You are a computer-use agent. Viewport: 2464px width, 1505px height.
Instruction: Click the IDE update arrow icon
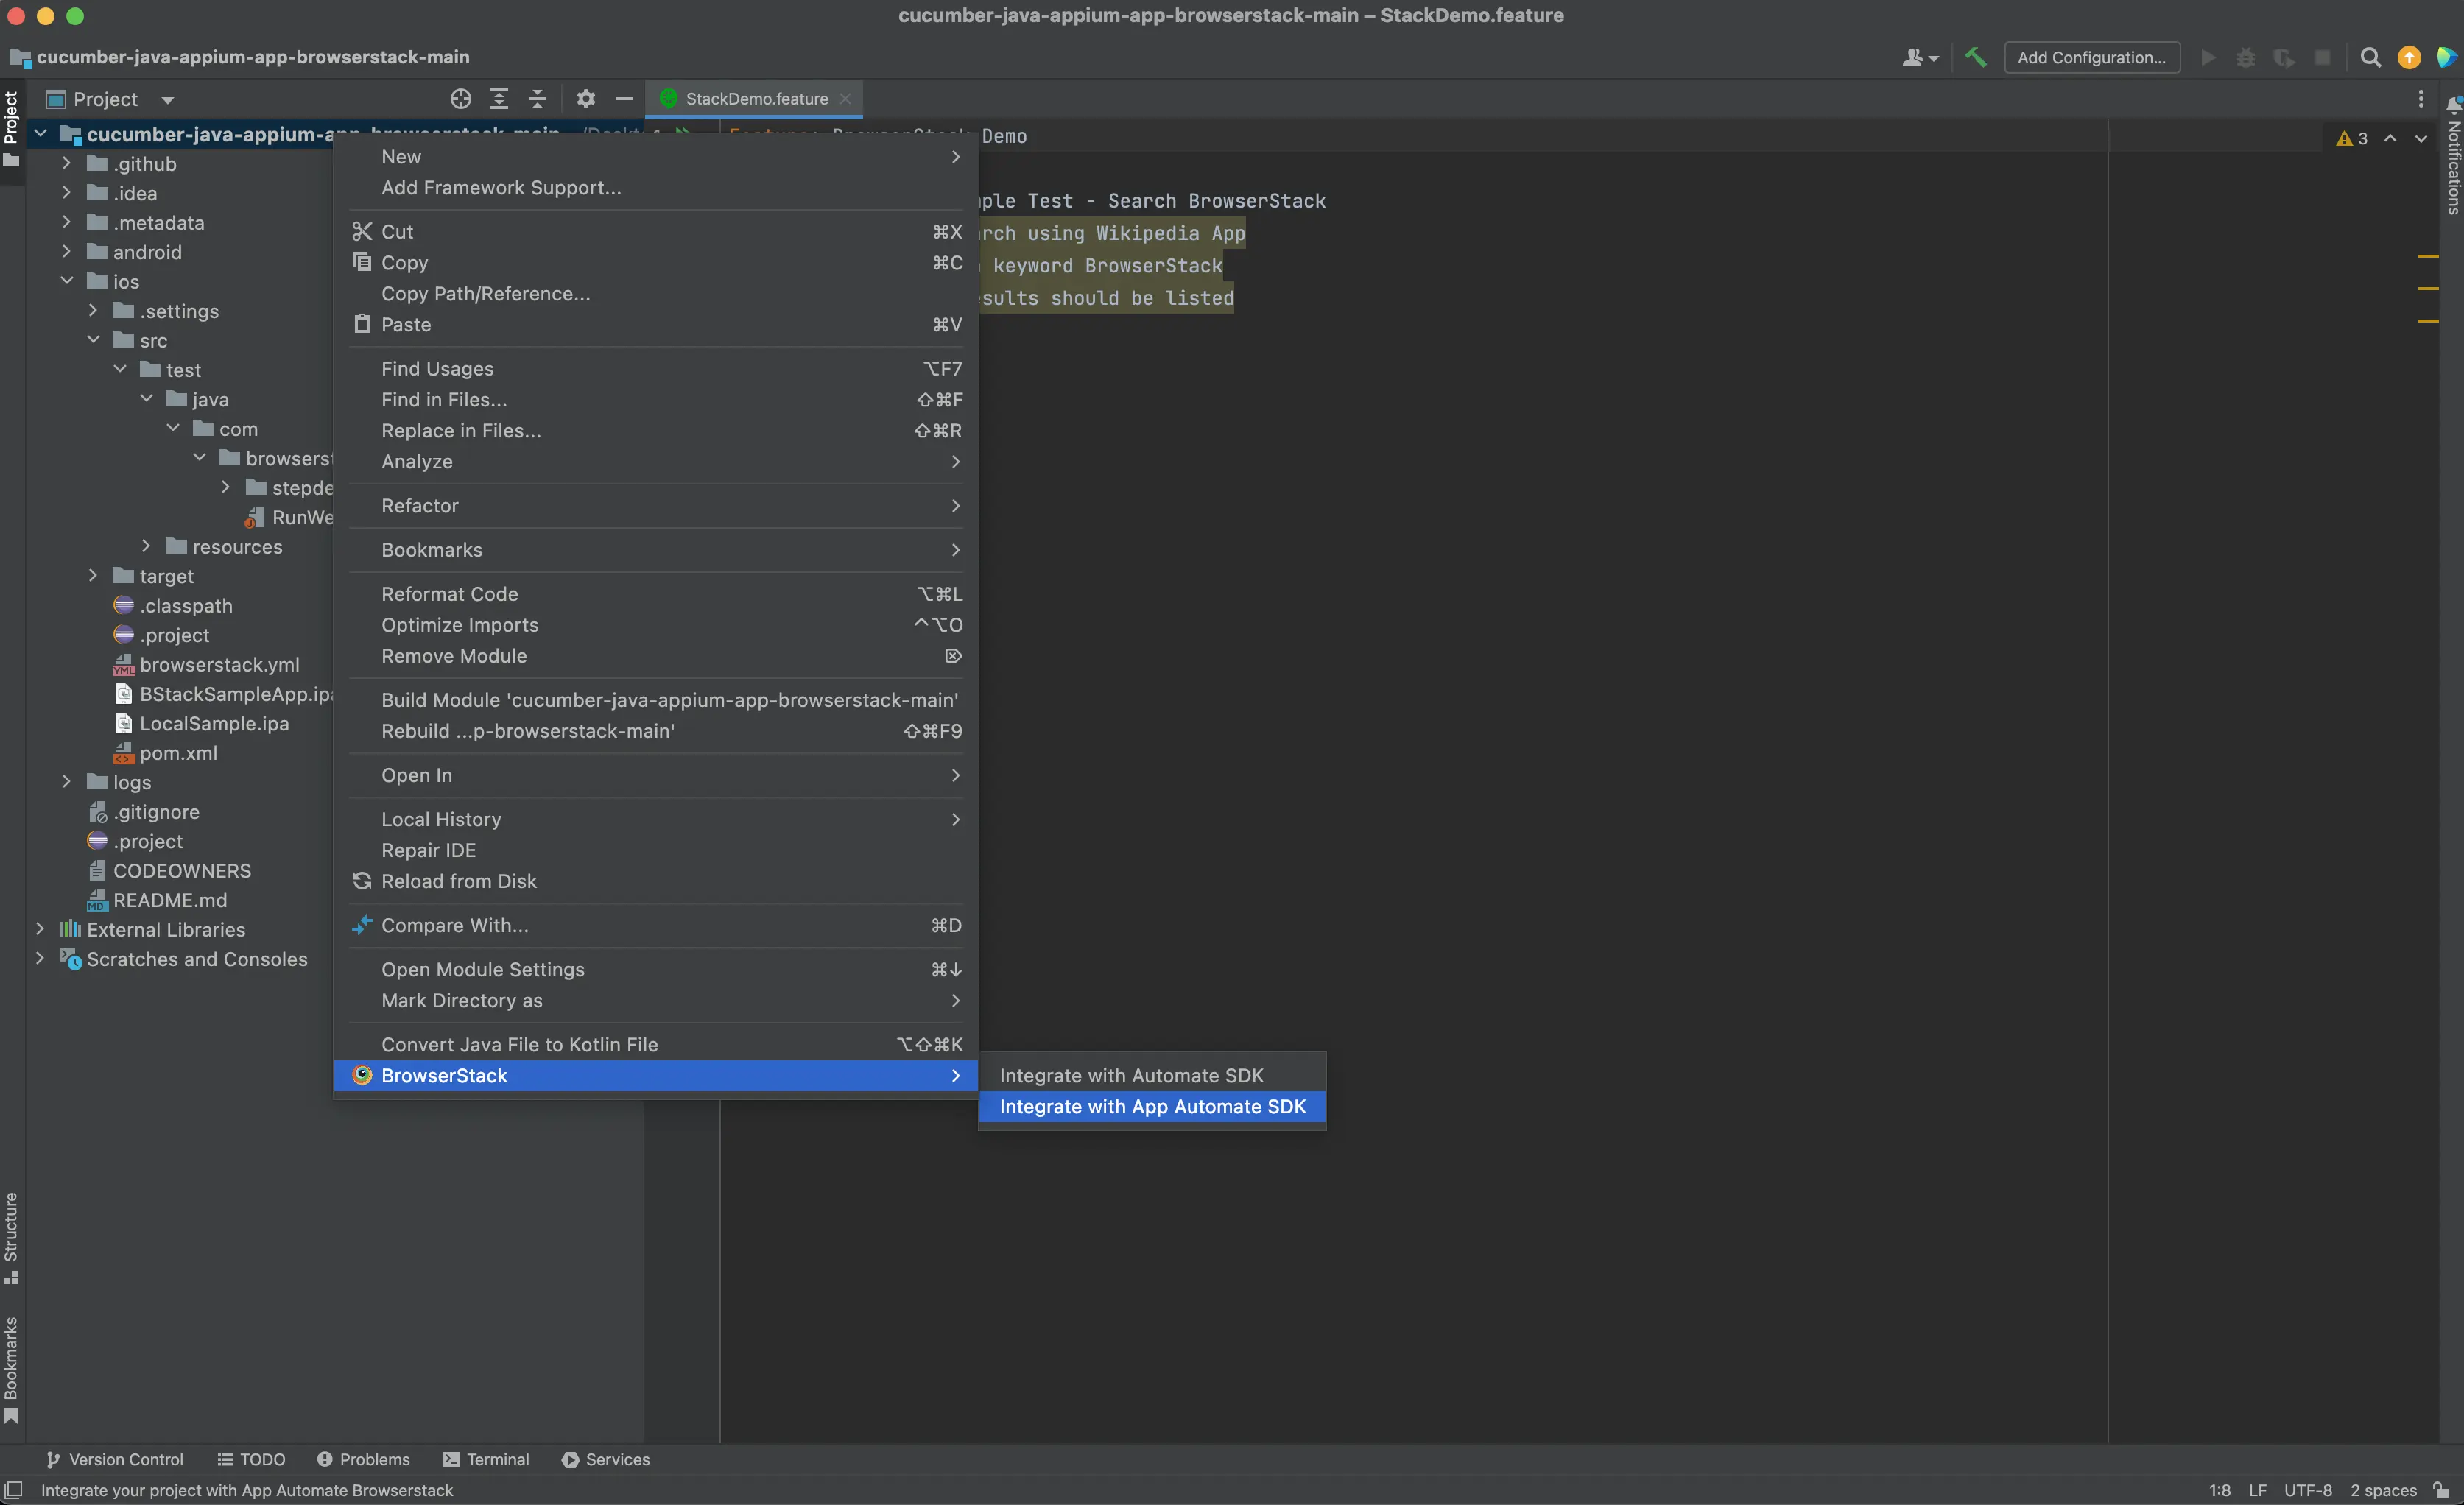pos(2409,57)
